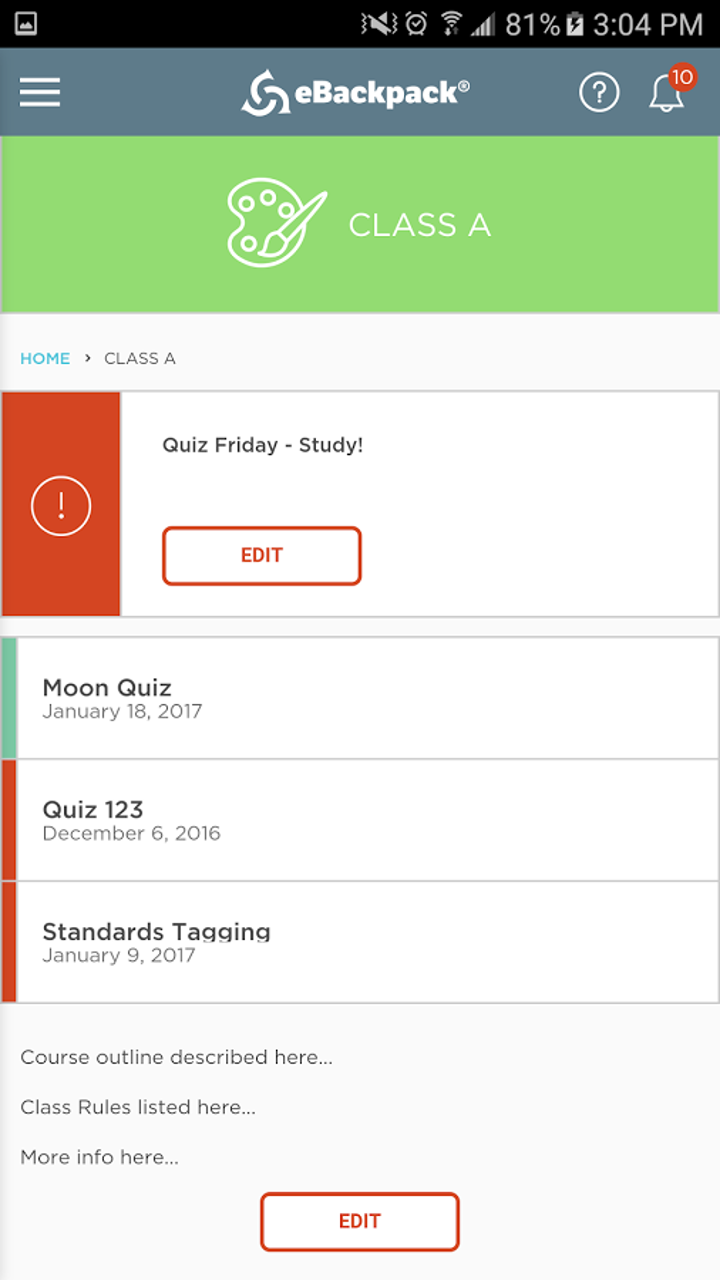Click the Quiz Friday - Study! announcement text
The image size is (720, 1280).
click(x=262, y=445)
